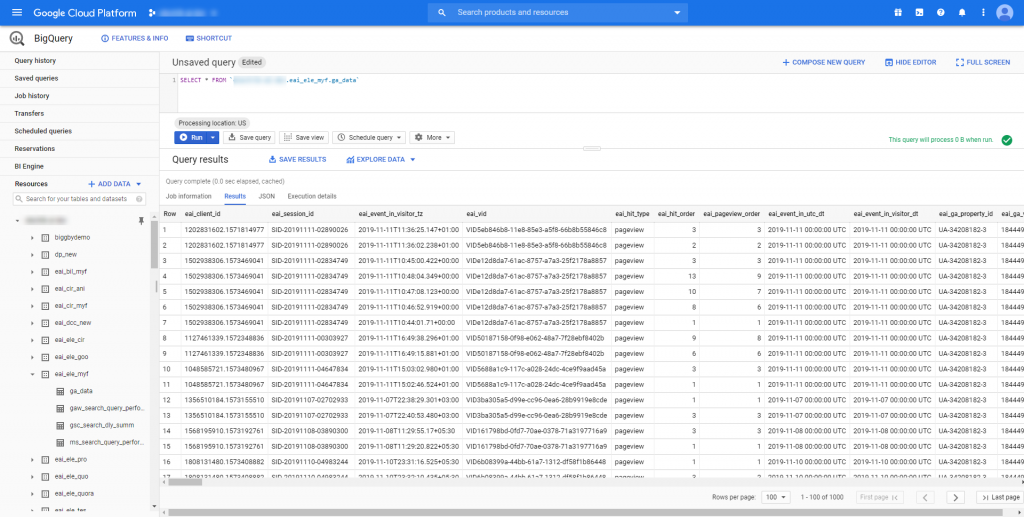Select the Results tab
This screenshot has height=517, width=1024.
tap(235, 196)
